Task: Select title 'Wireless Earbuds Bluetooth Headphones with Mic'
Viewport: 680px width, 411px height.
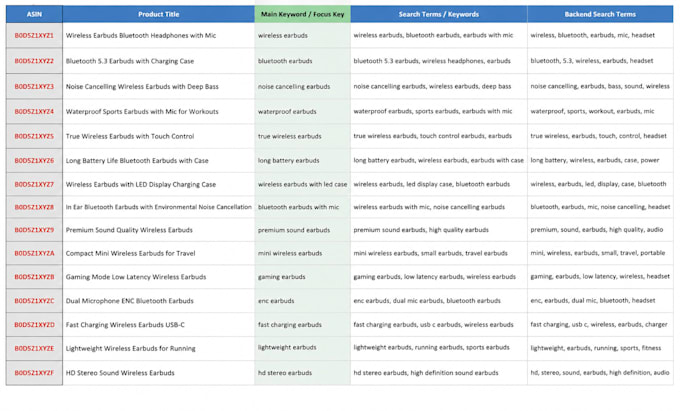Action: (141, 35)
